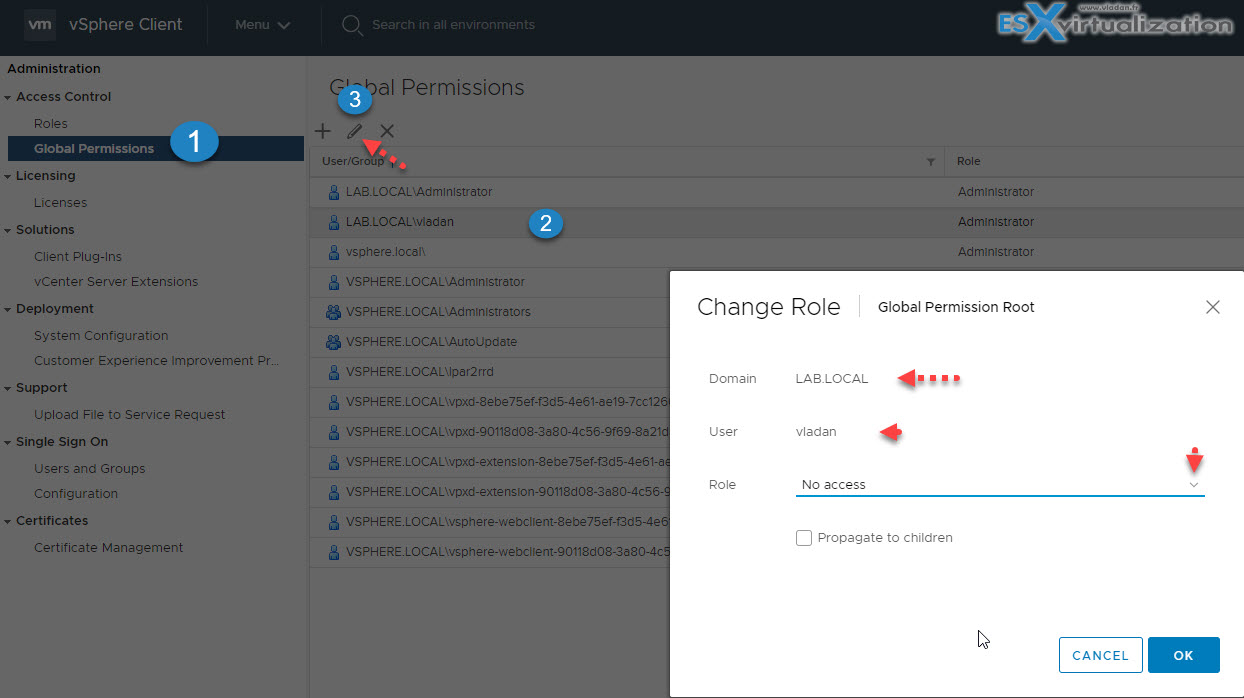Open the Role dropdown showing No access
The image size is (1244, 698).
[x=1000, y=484]
